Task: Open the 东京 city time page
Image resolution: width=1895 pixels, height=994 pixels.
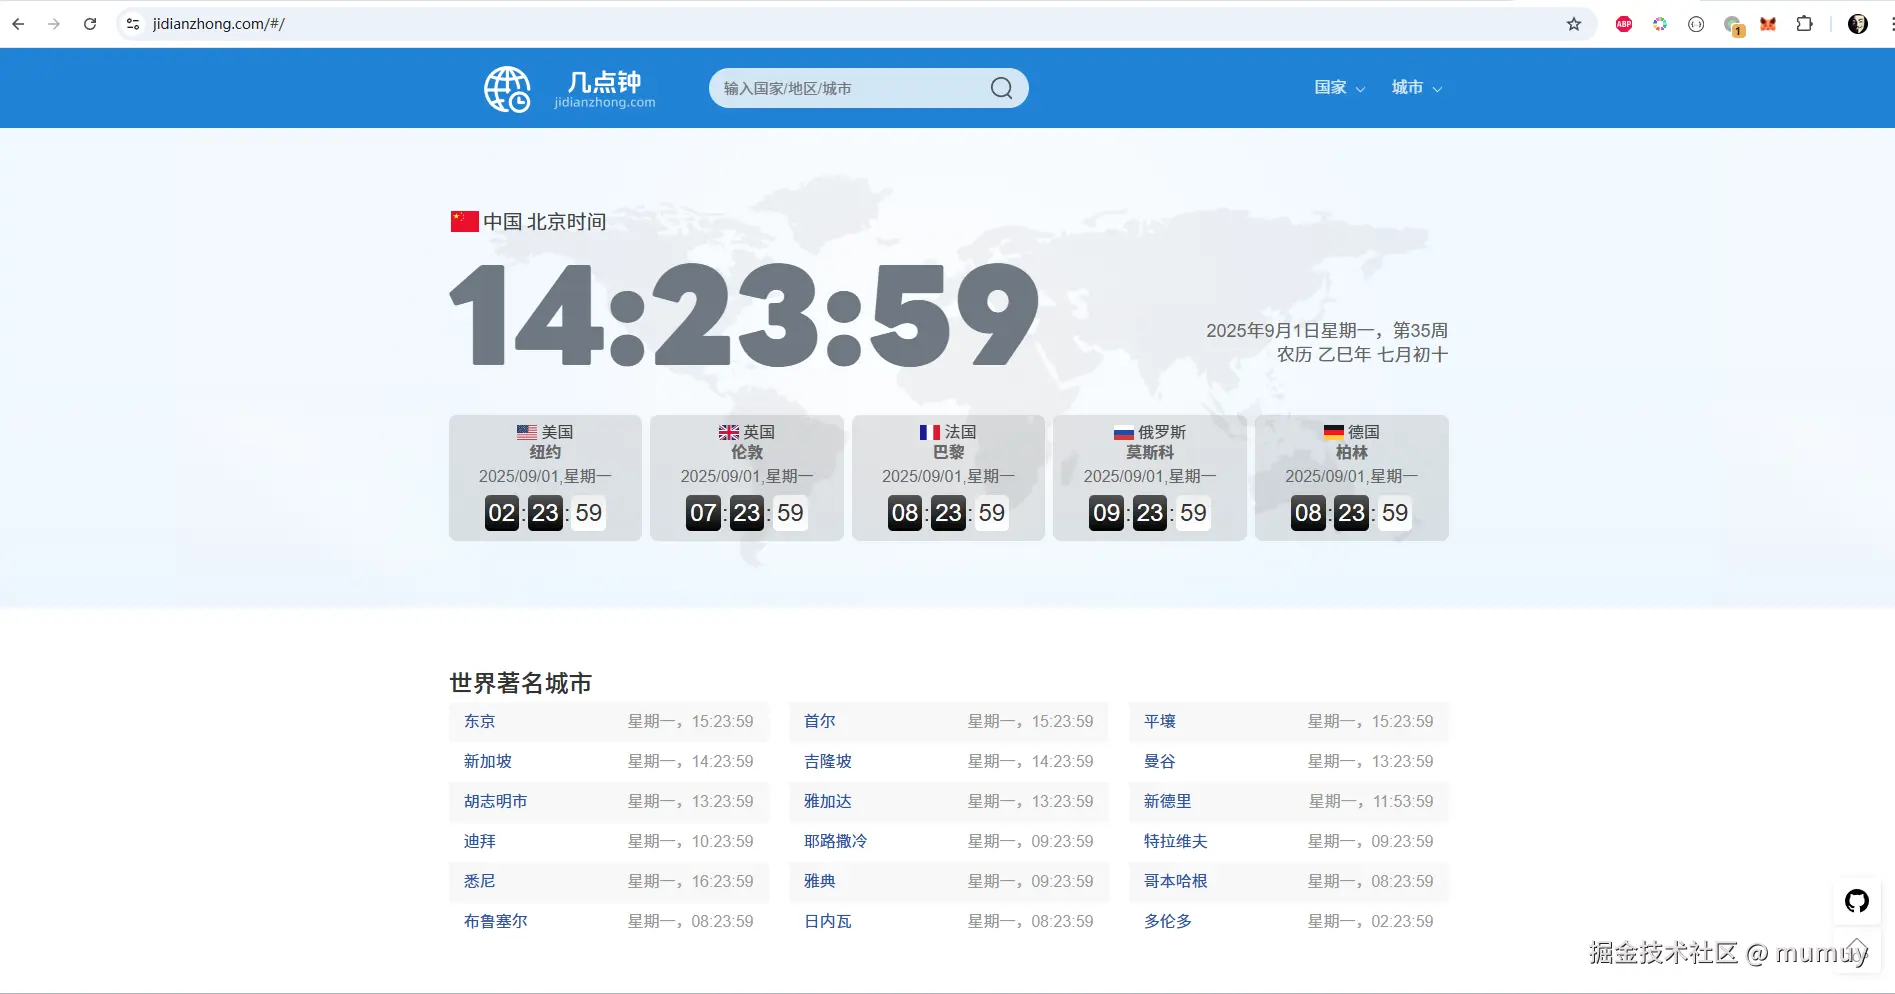Action: (479, 721)
